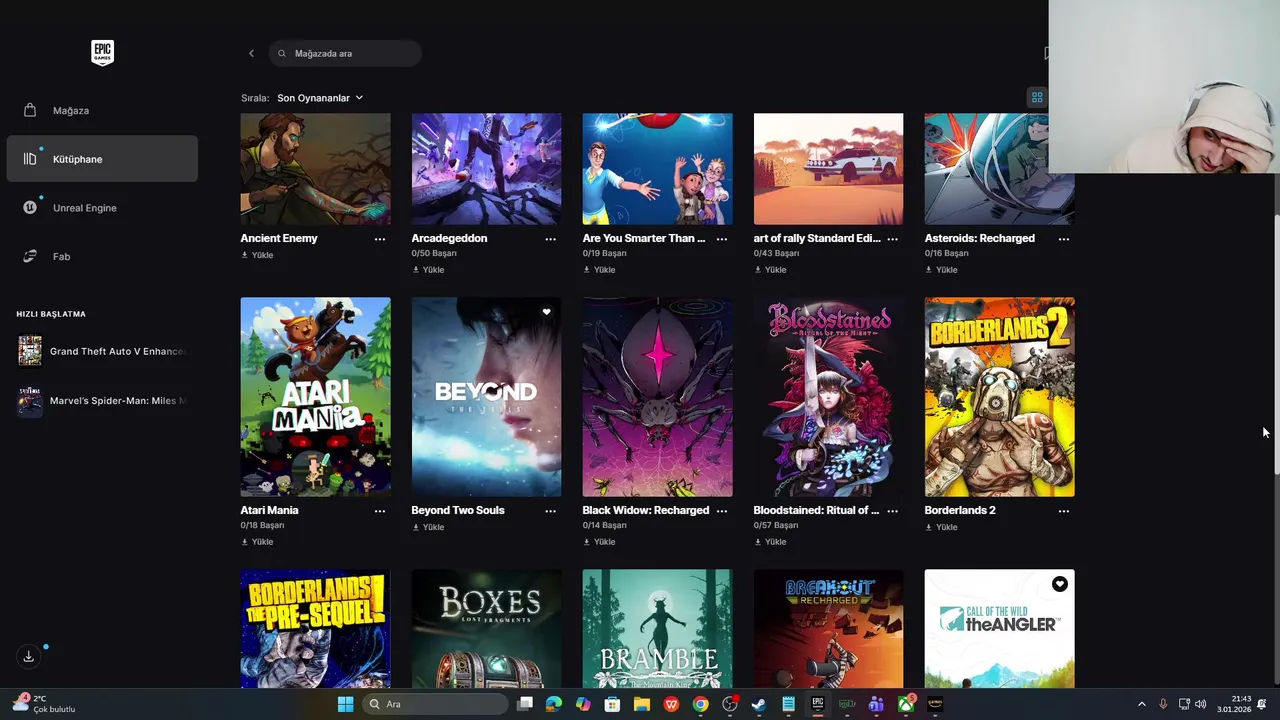The width and height of the screenshot is (1280, 720).
Task: Click the Mağaza shopping bag icon
Action: point(30,110)
